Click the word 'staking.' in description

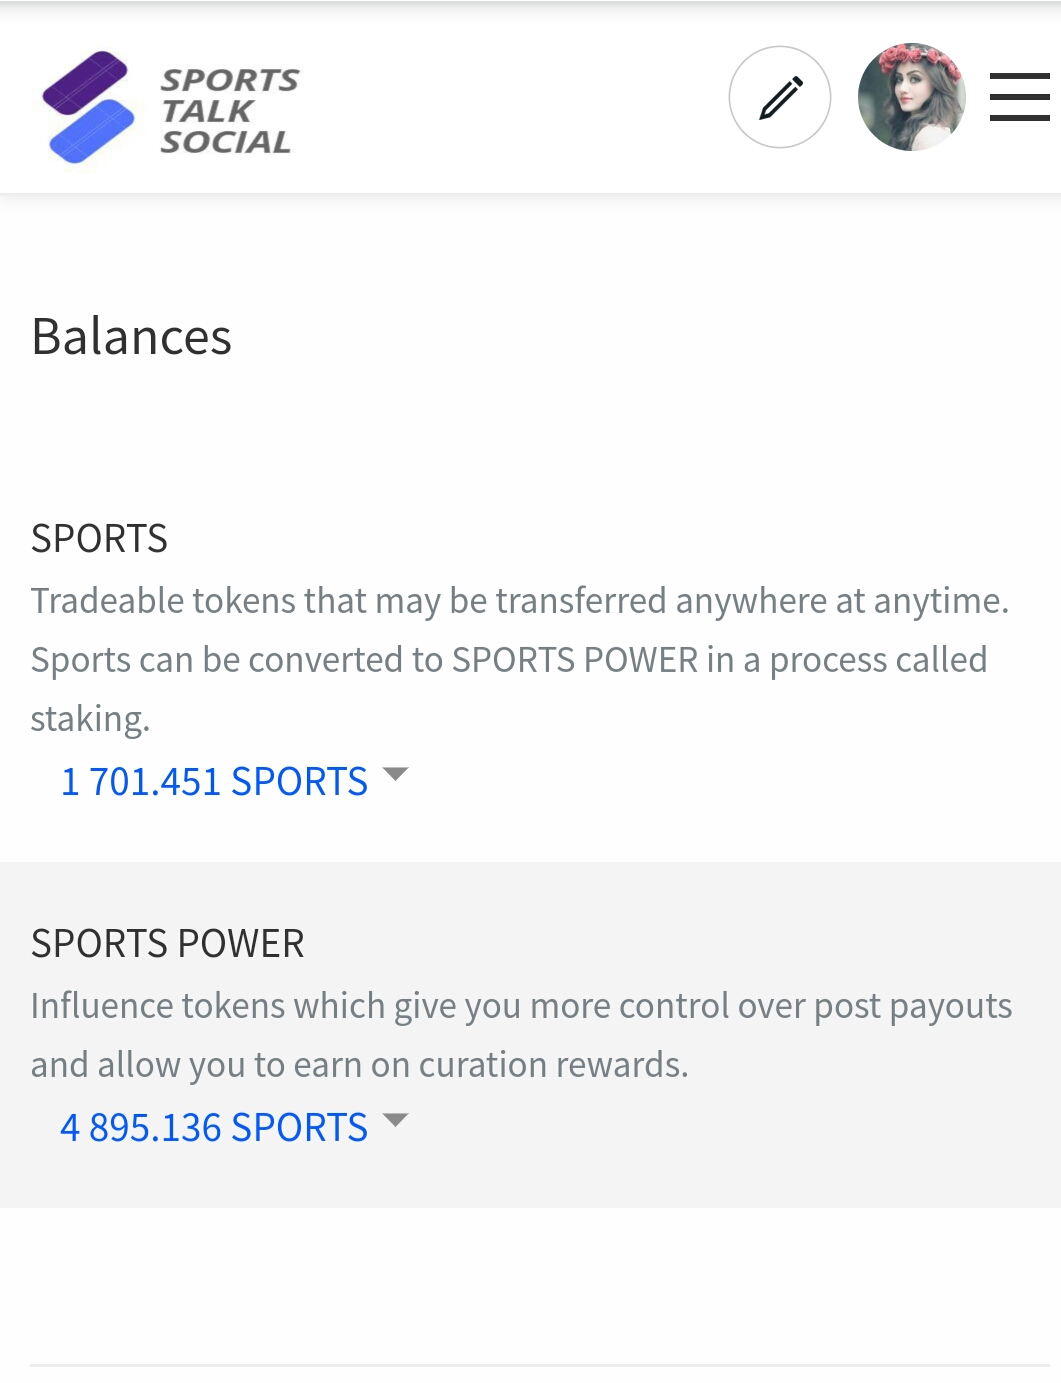[x=90, y=718]
